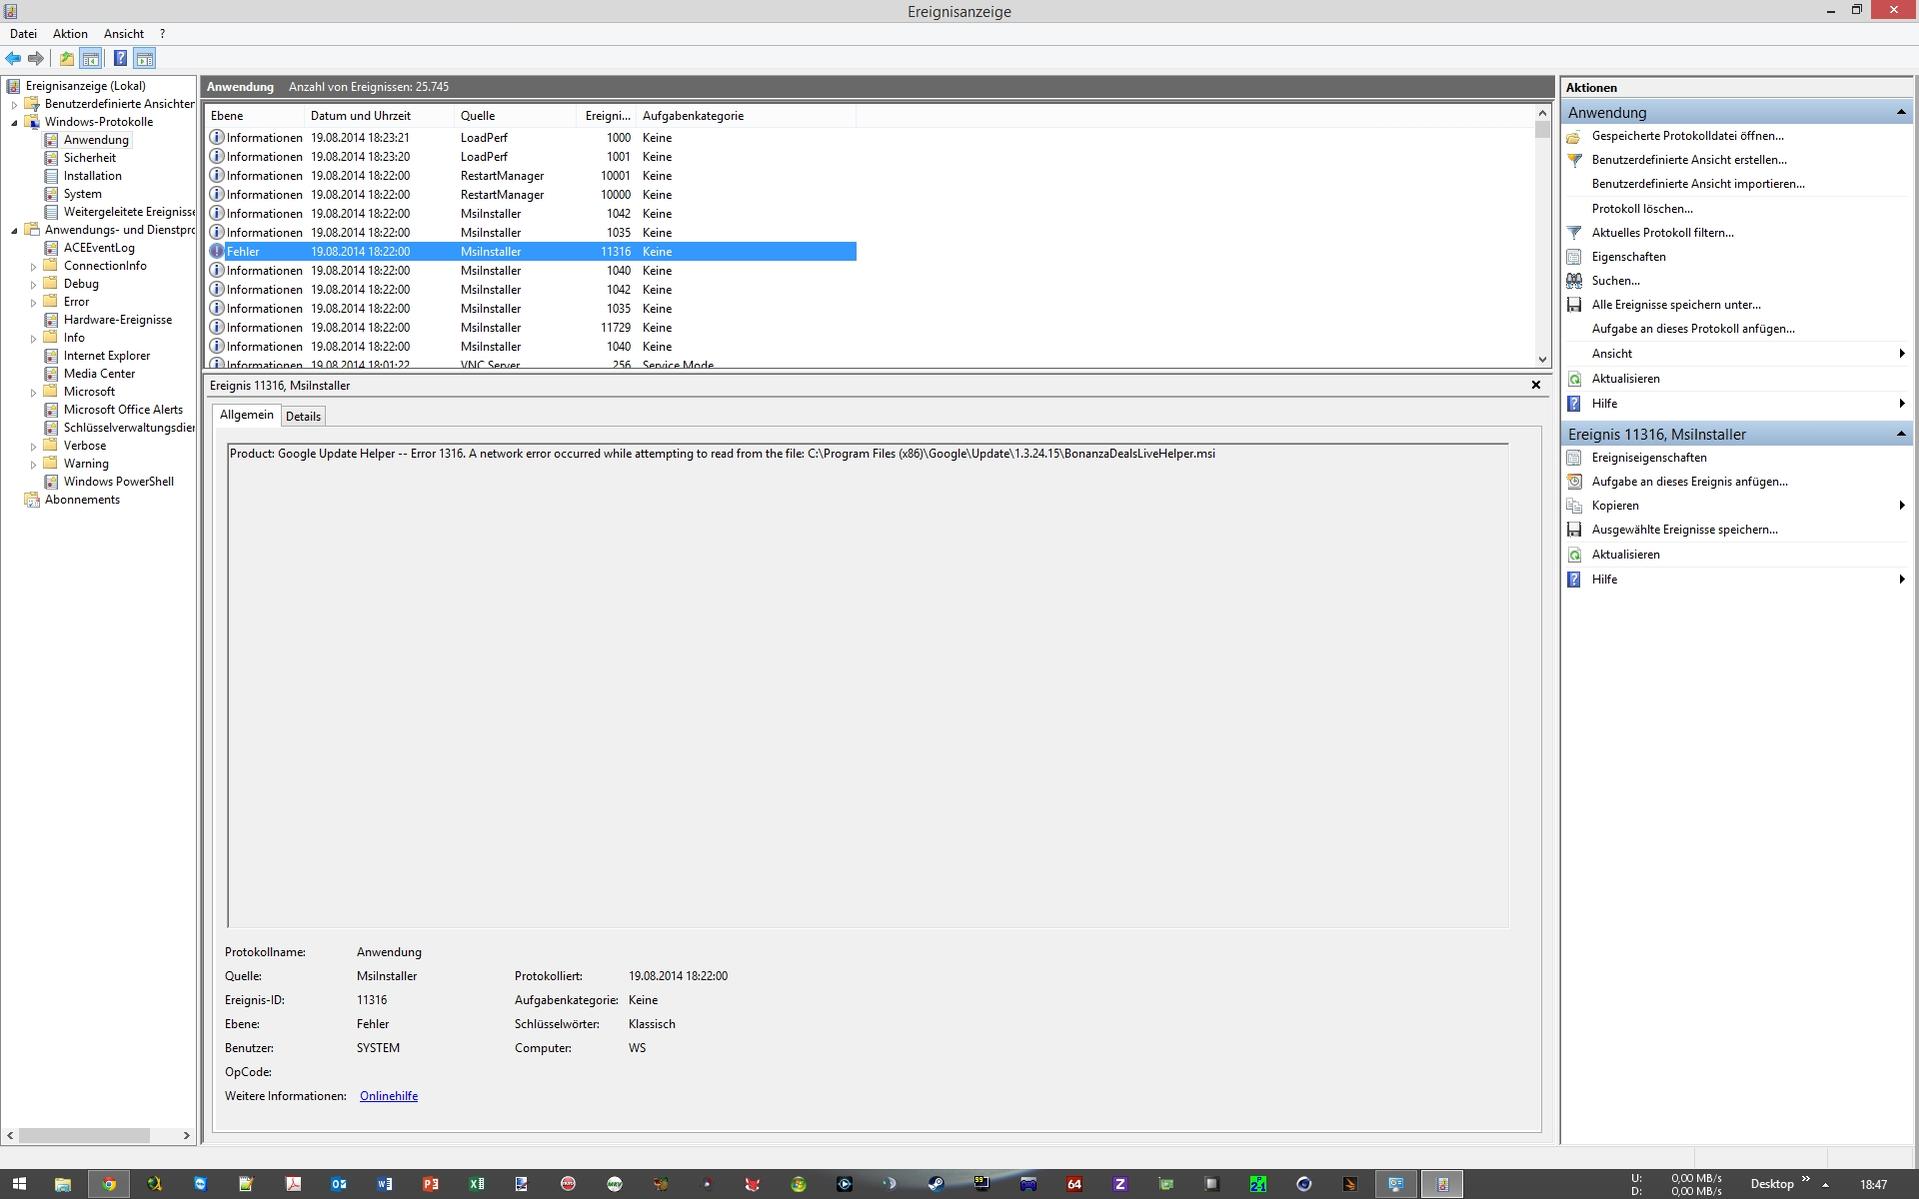Select the RestartManager event 10001 row
Viewport: 1919px width, 1199px height.
pos(531,176)
